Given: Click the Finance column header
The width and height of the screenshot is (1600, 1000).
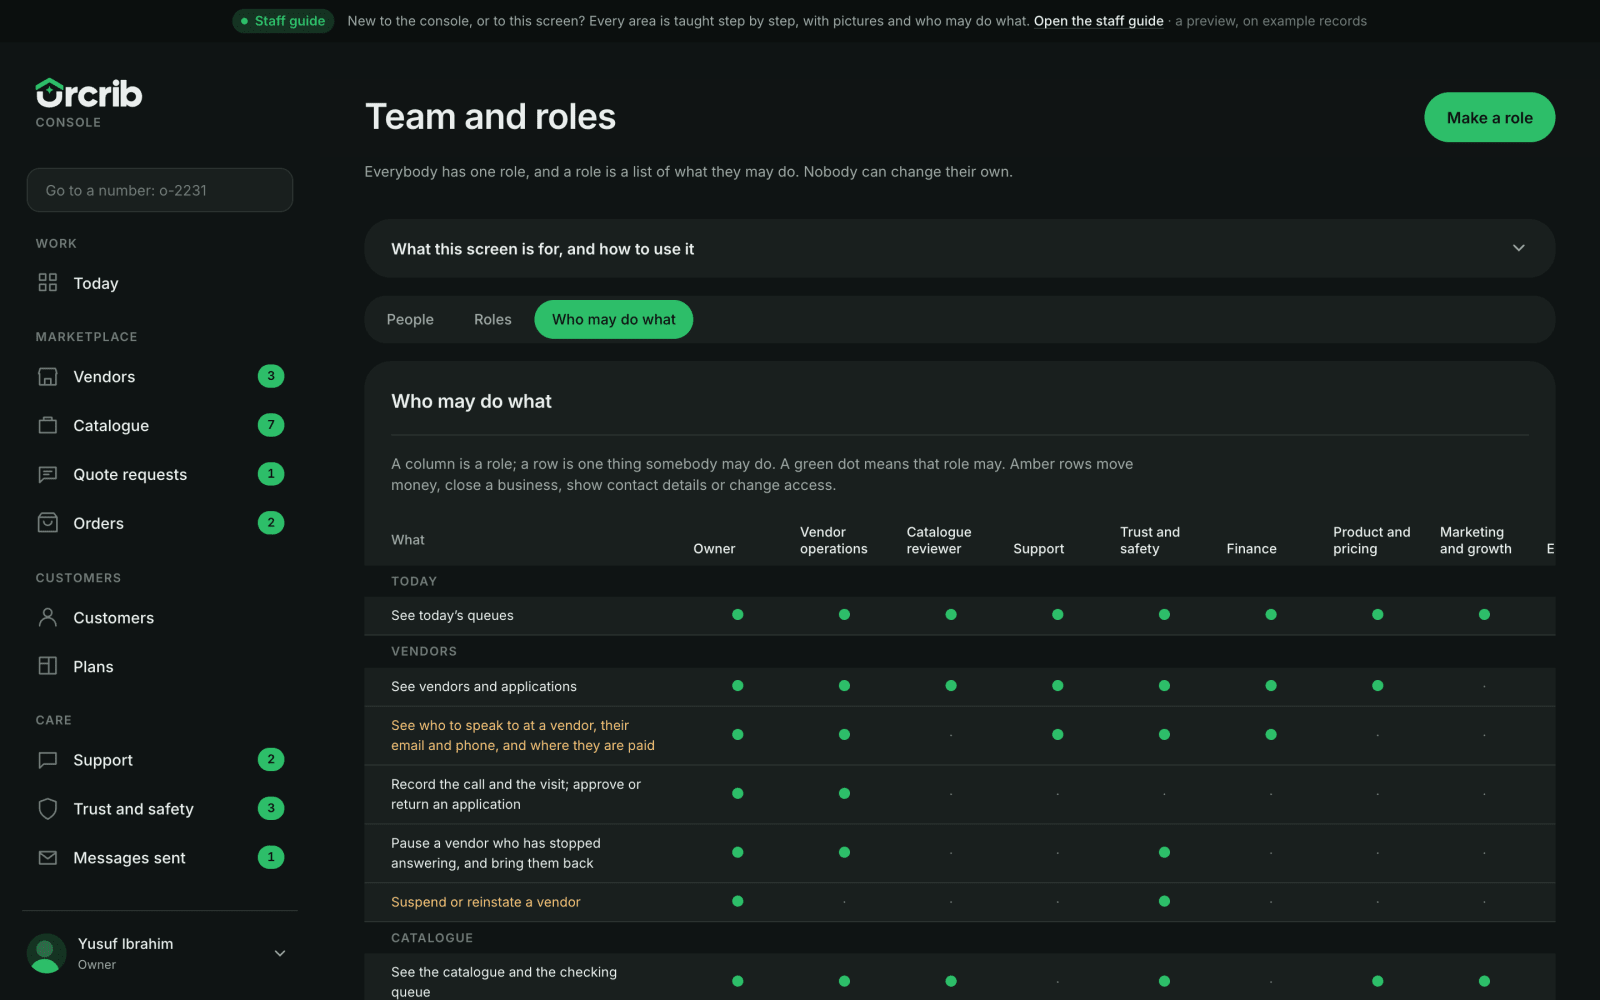Looking at the screenshot, I should [1251, 549].
